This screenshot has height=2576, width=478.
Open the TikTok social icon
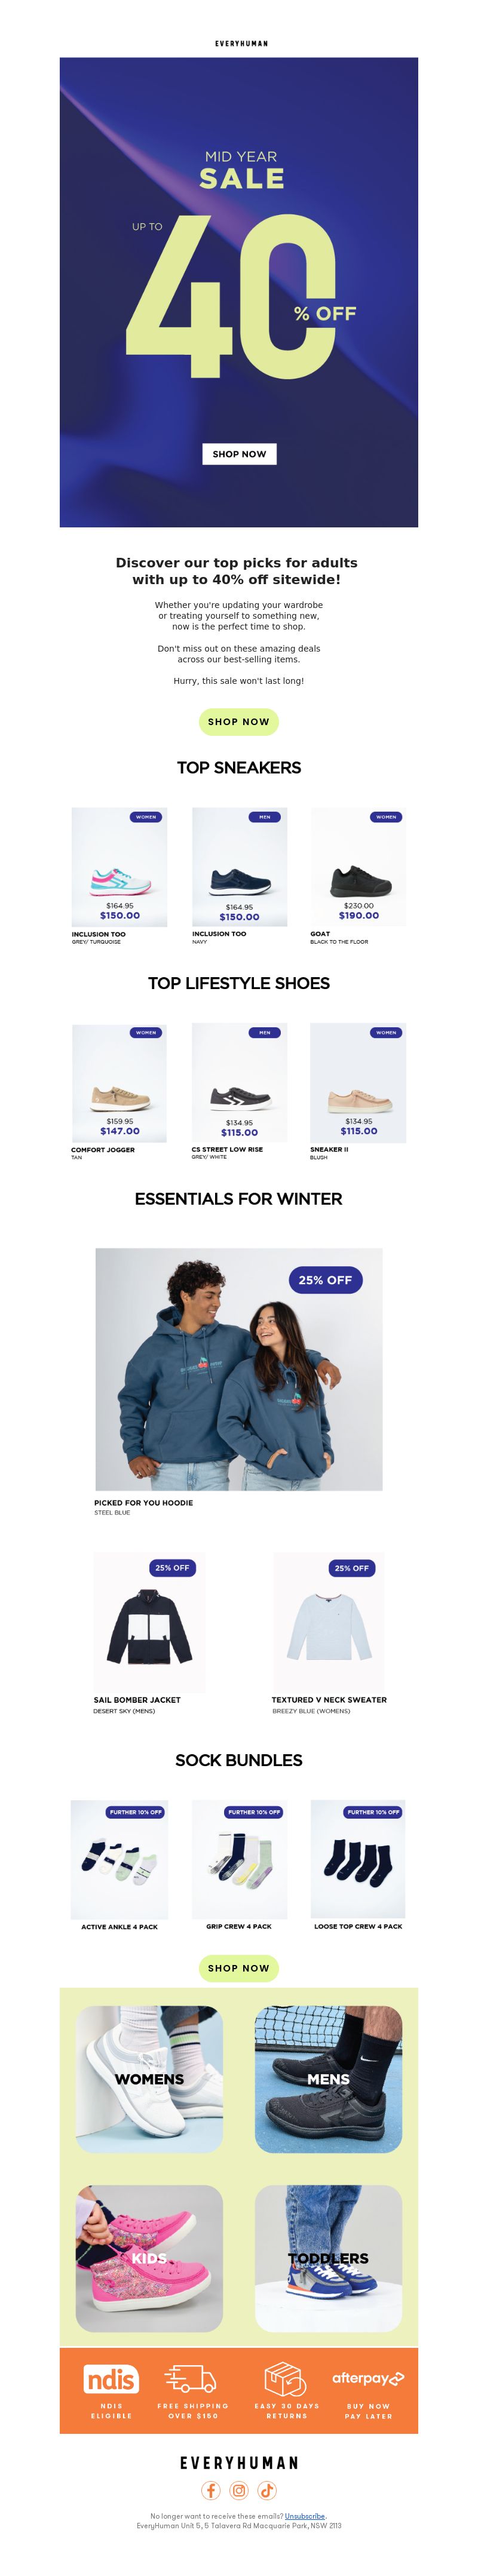click(267, 2490)
